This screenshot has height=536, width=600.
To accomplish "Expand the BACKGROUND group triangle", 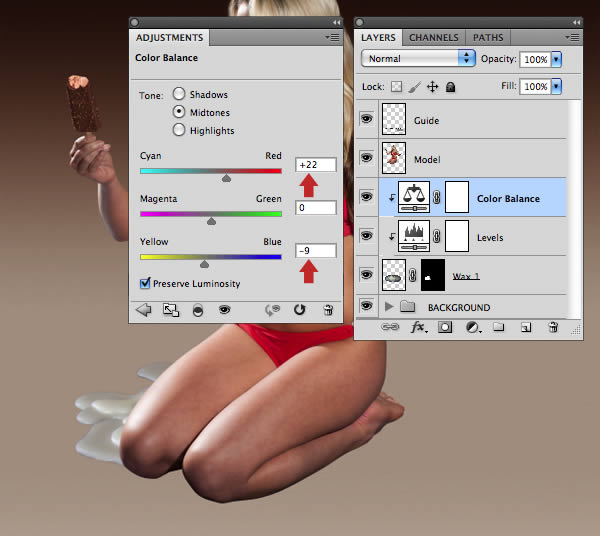I will [x=389, y=306].
